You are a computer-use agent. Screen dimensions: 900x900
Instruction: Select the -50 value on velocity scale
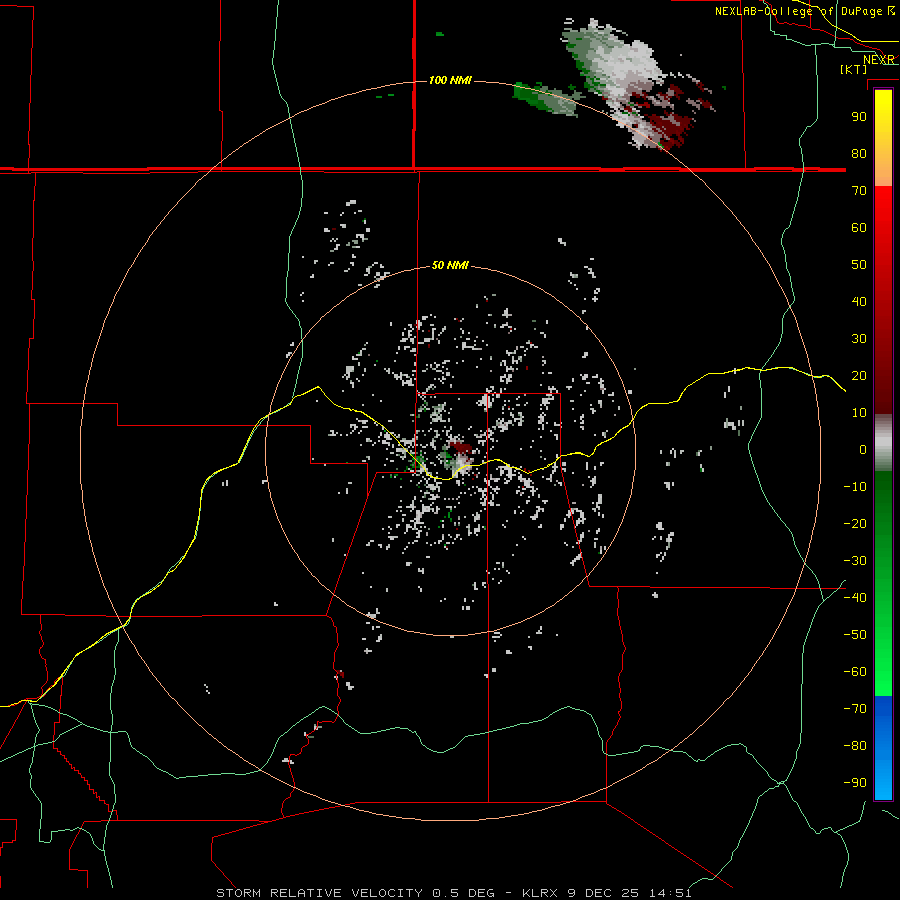click(x=855, y=635)
